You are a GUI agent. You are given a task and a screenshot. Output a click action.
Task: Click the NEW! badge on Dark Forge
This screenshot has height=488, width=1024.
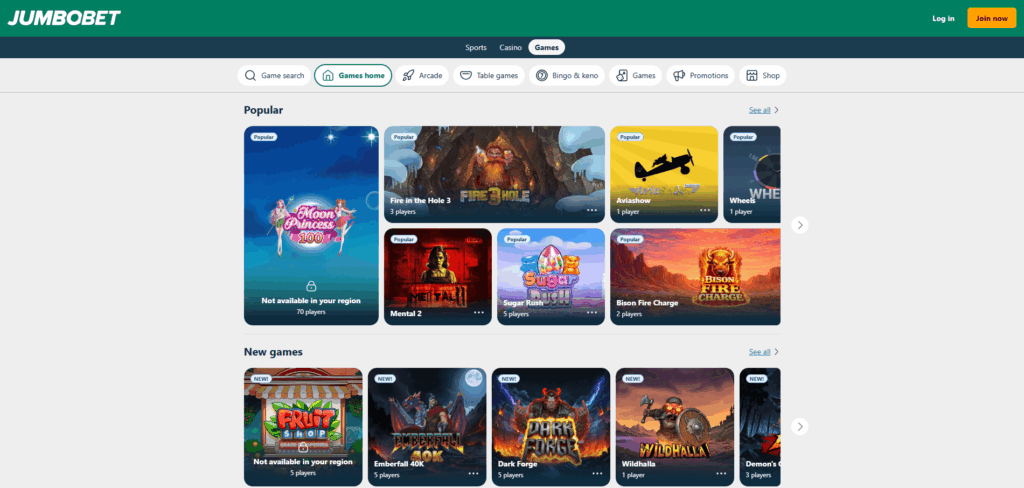(x=509, y=379)
